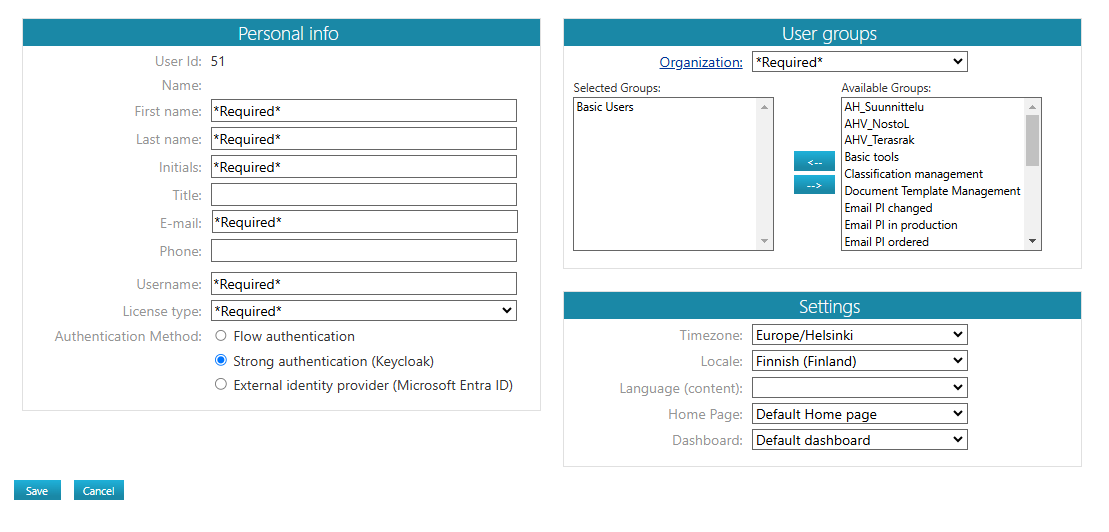Open the Home Page dropdown

coord(859,414)
